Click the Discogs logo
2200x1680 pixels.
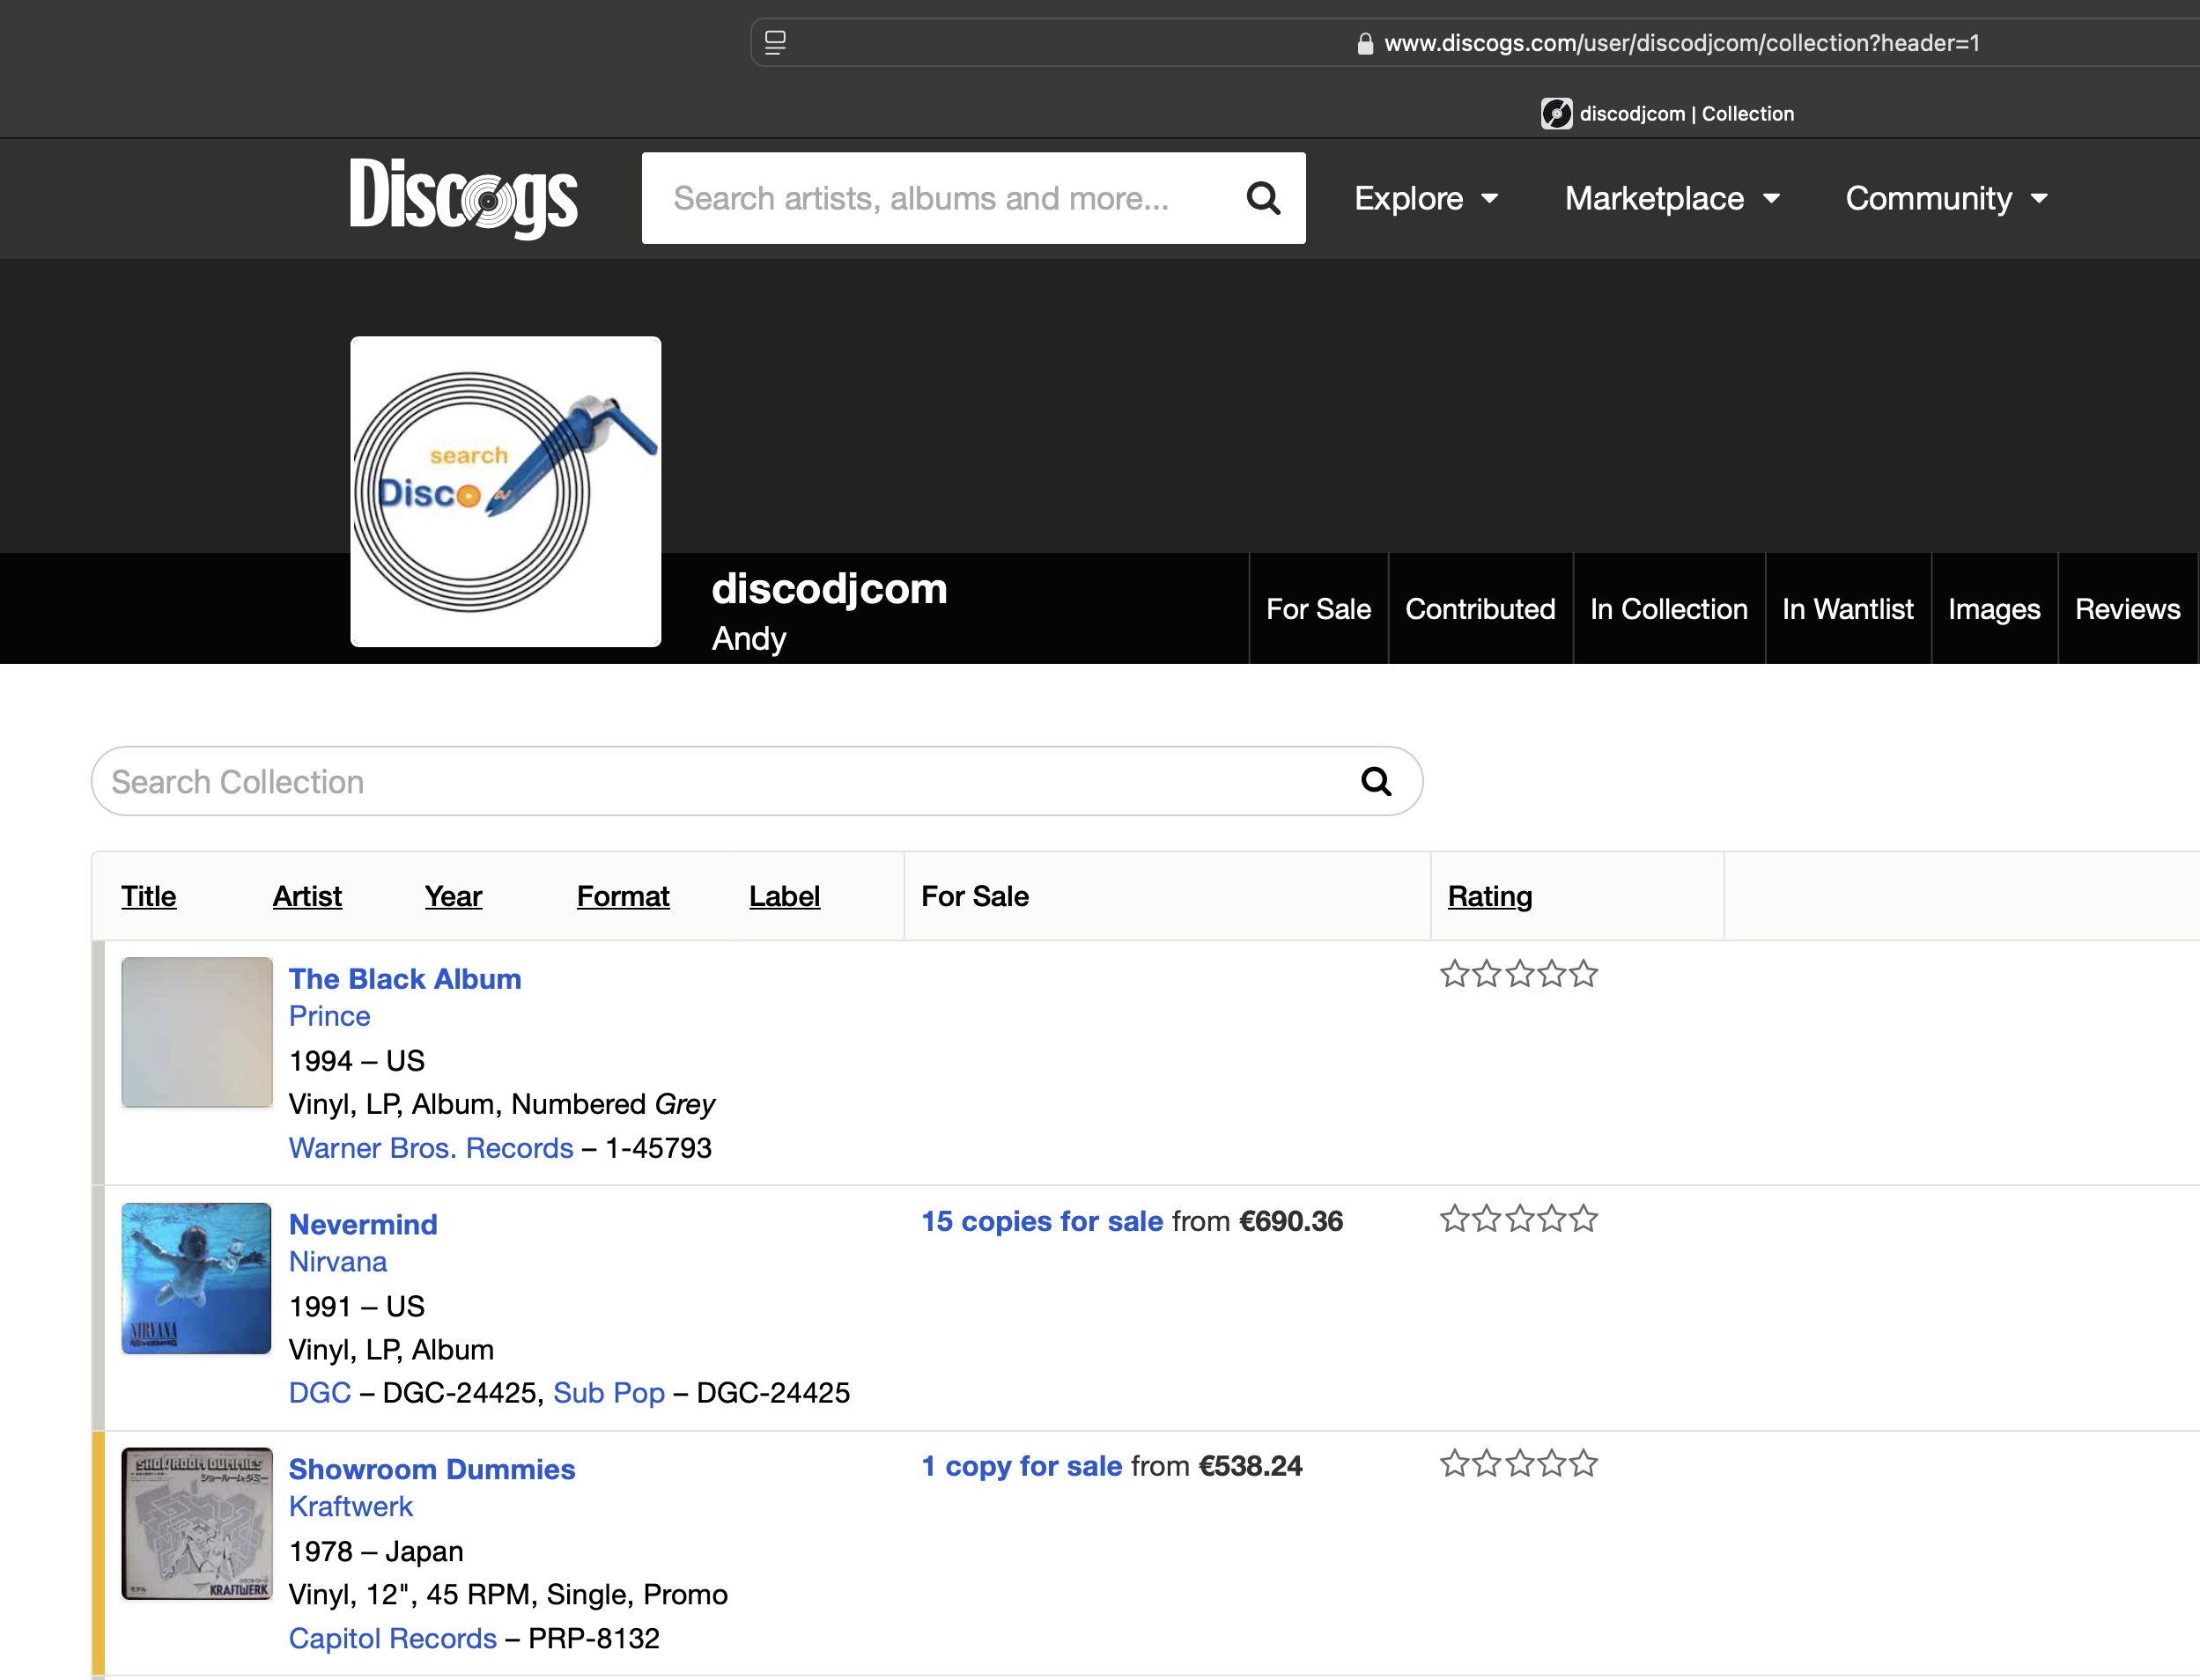pos(463,197)
